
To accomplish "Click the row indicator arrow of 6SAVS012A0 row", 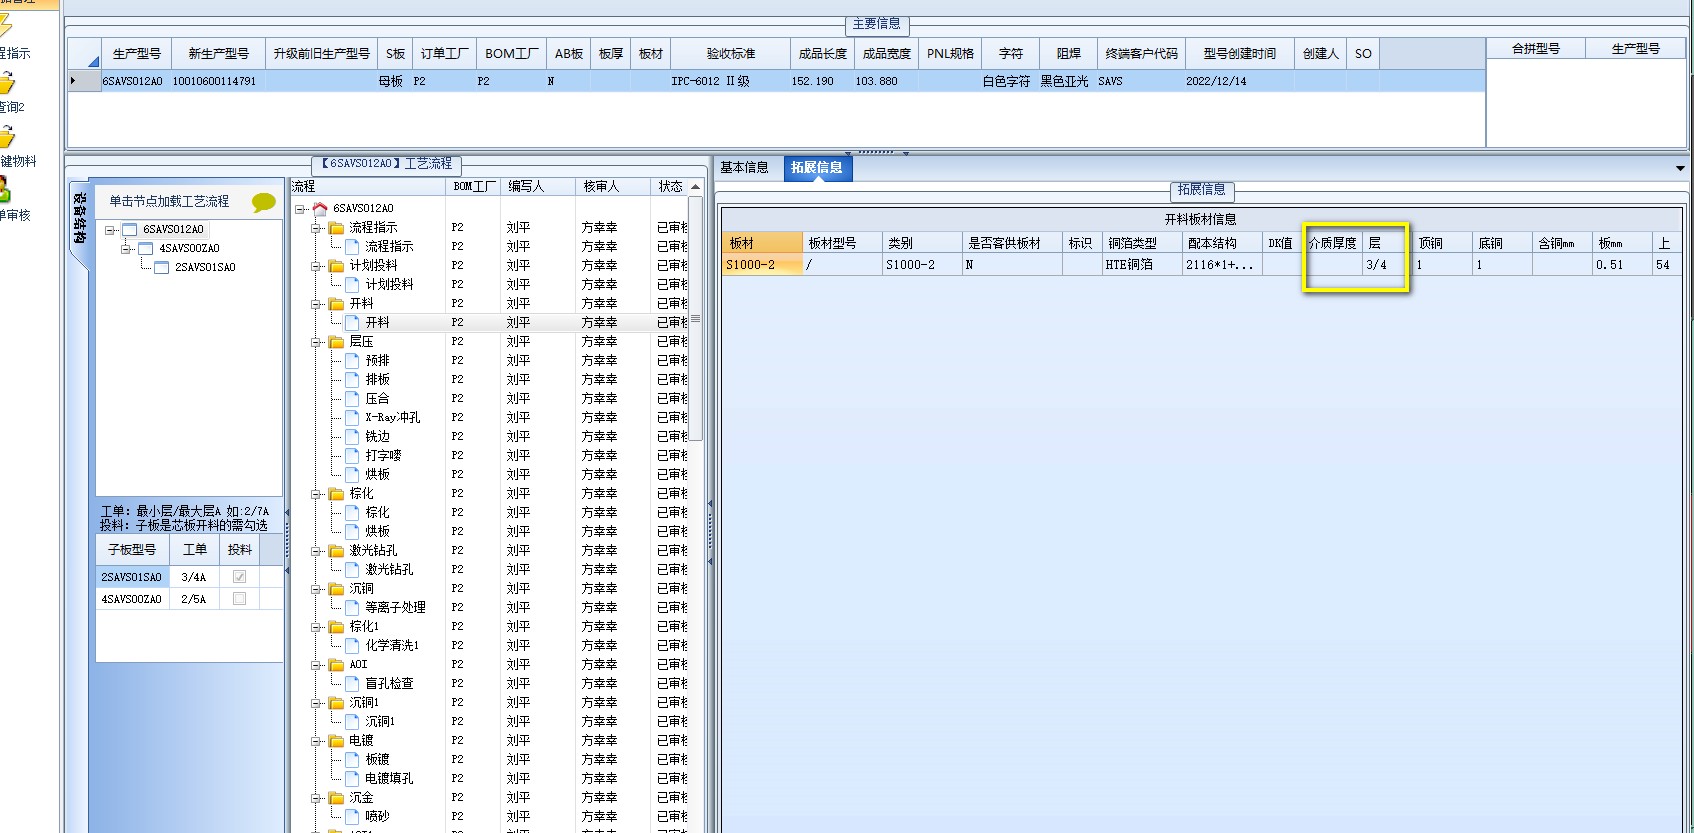I will coord(72,81).
